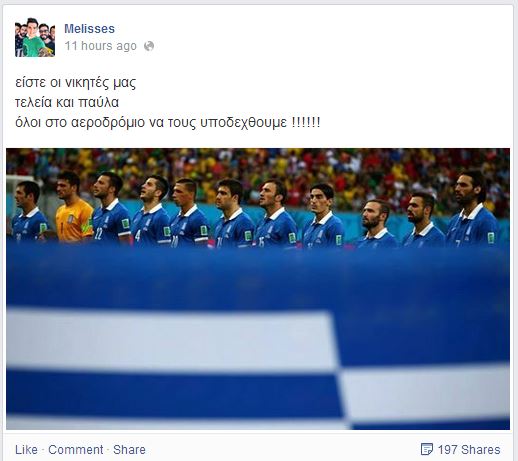Click the player wearing number 4
The width and height of the screenshot is (518, 461).
pos(152,211)
